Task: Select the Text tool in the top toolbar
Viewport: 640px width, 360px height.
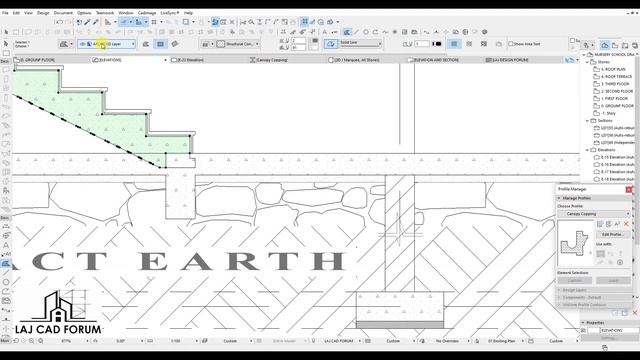Action: 324,32
